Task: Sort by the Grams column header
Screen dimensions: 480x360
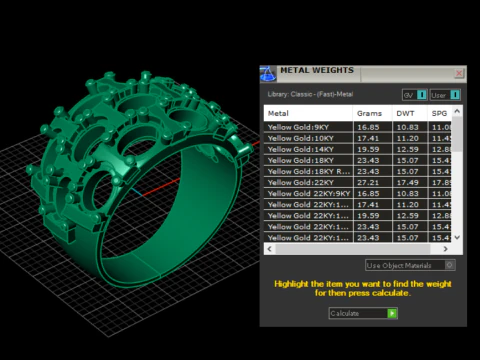Action: click(x=373, y=113)
